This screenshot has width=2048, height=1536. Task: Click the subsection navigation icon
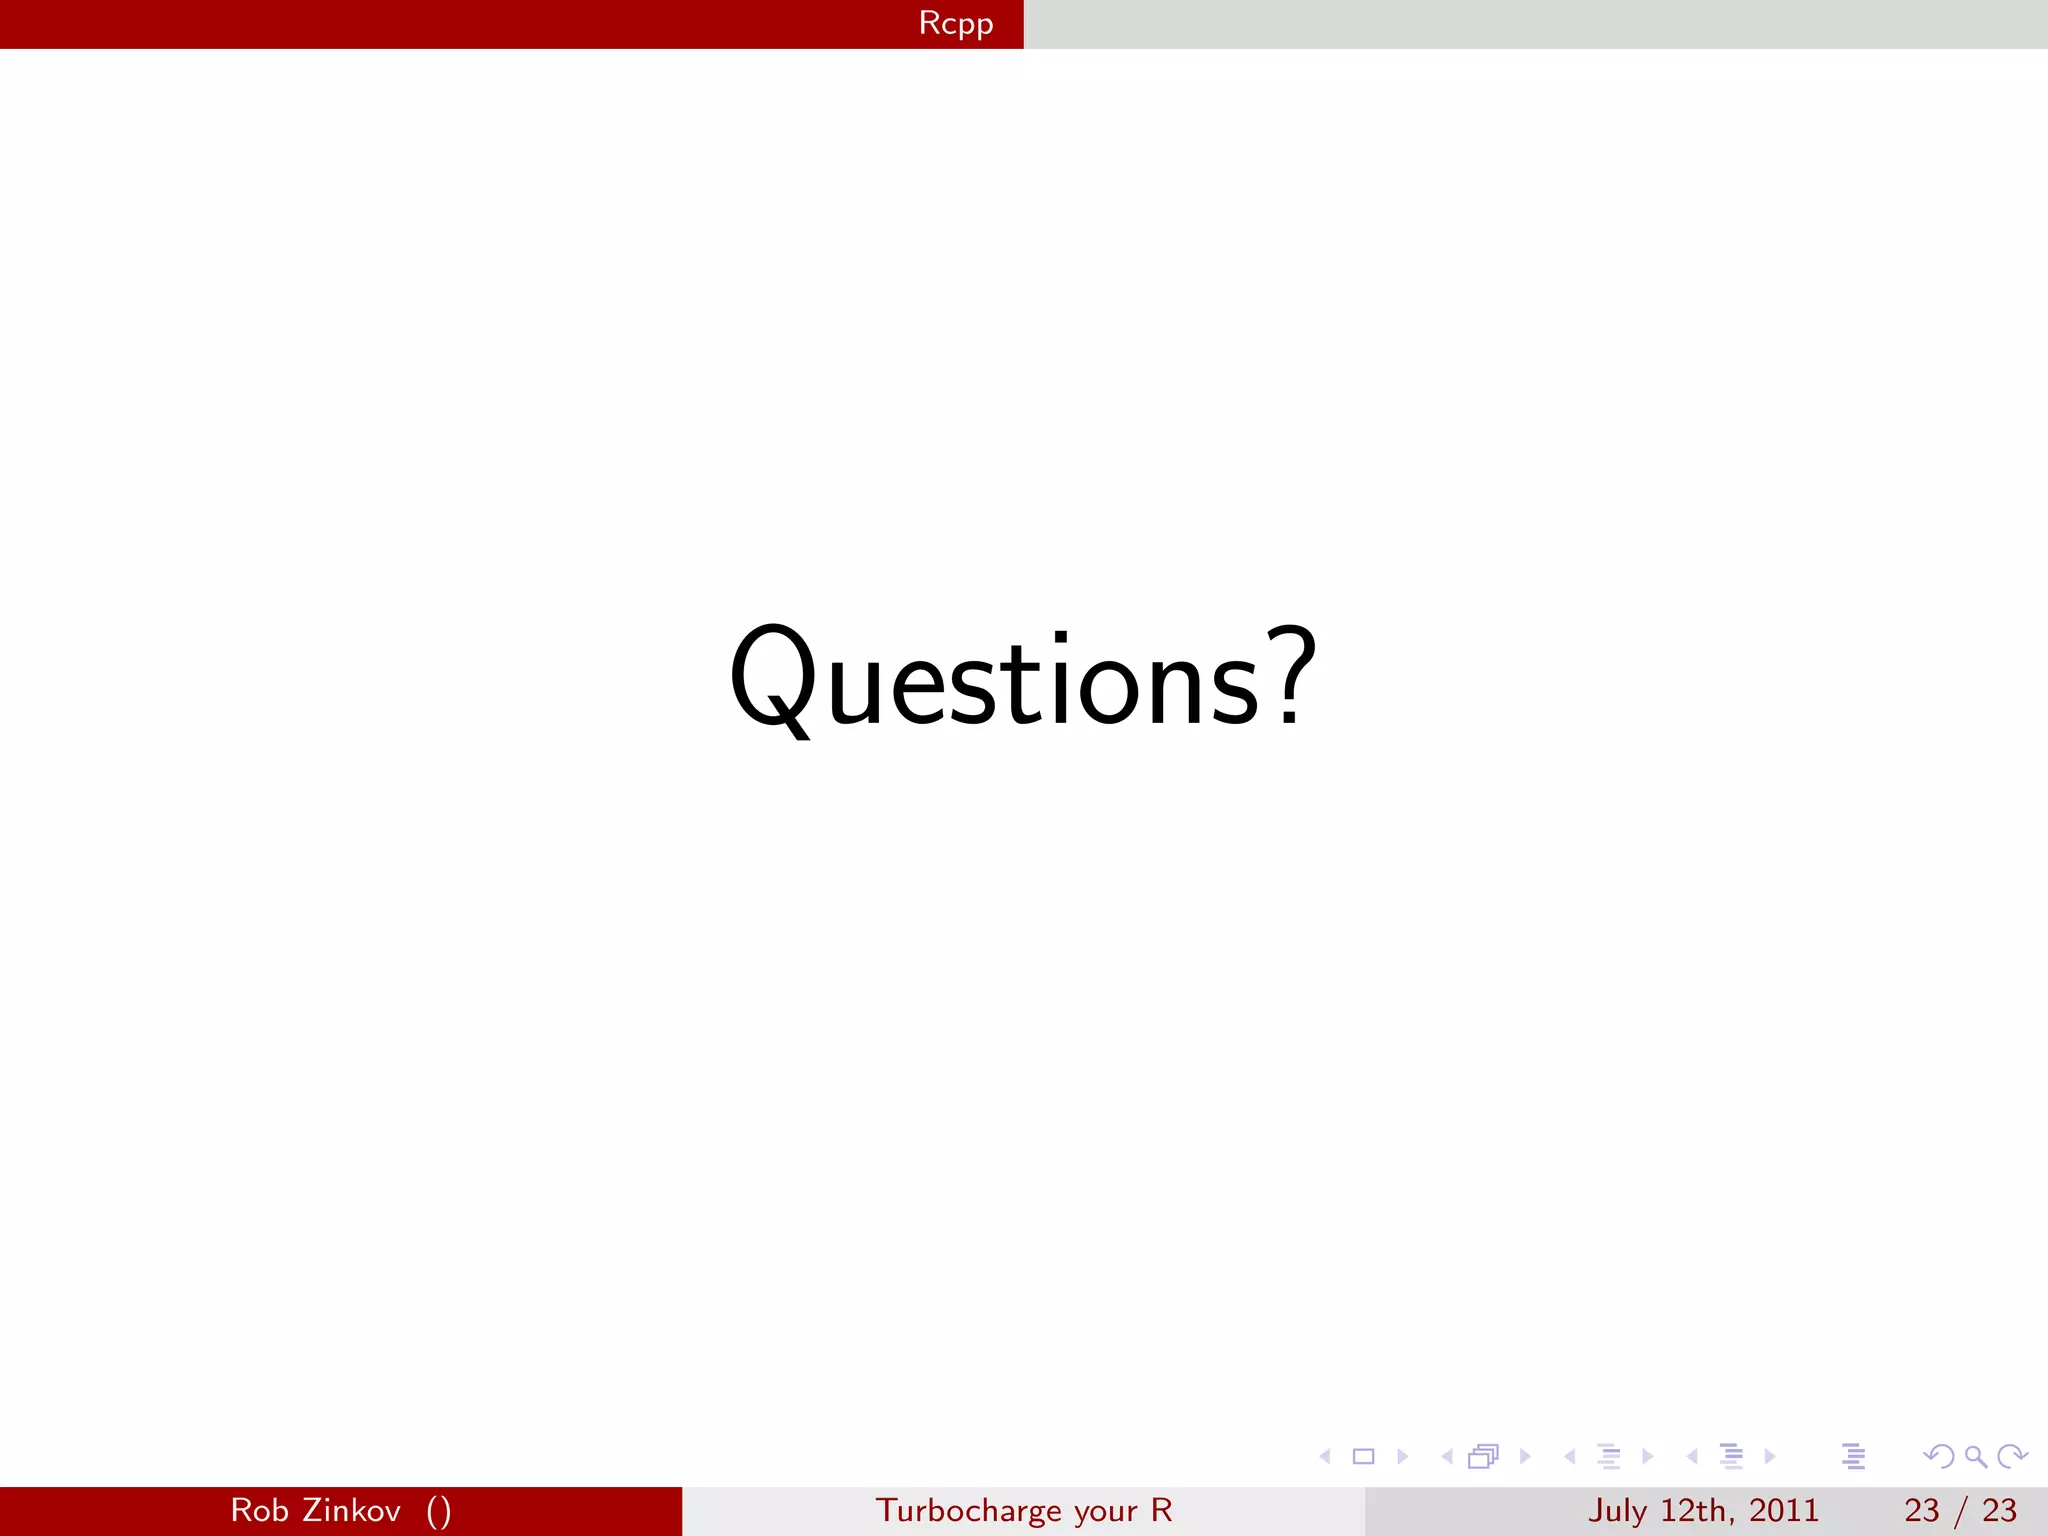1609,1457
